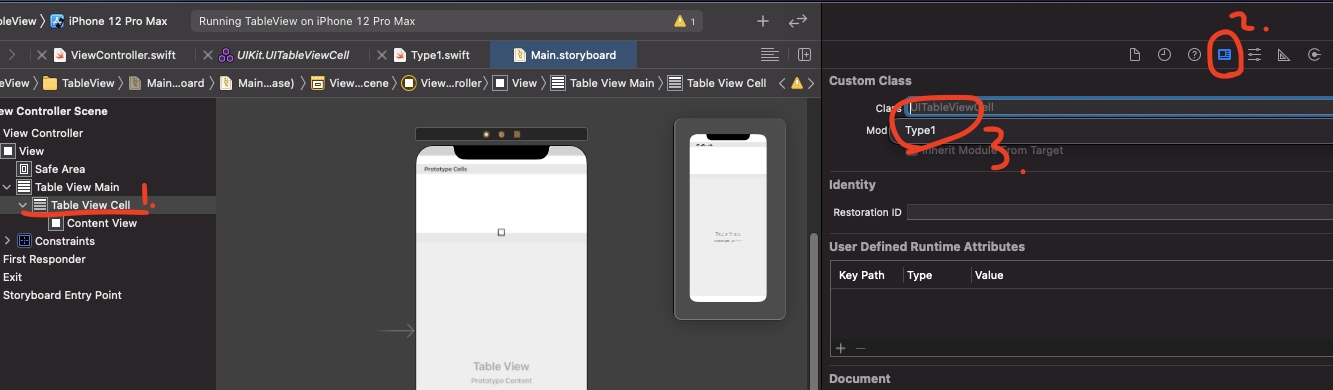
Task: Go forward with the navigation arrow
Action: pos(11,55)
